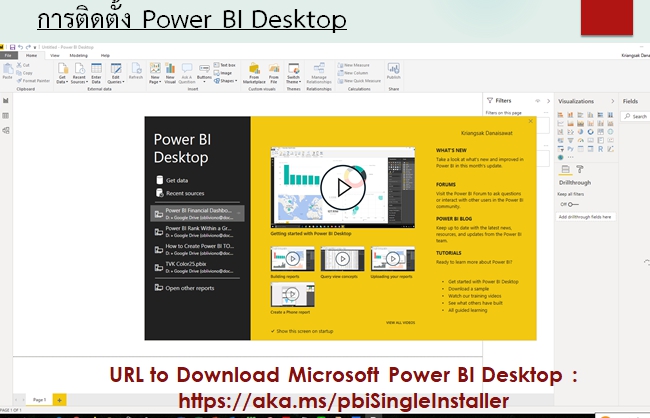The image size is (650, 418).
Task: Uncheck Show this screen on startup
Action: (272, 329)
